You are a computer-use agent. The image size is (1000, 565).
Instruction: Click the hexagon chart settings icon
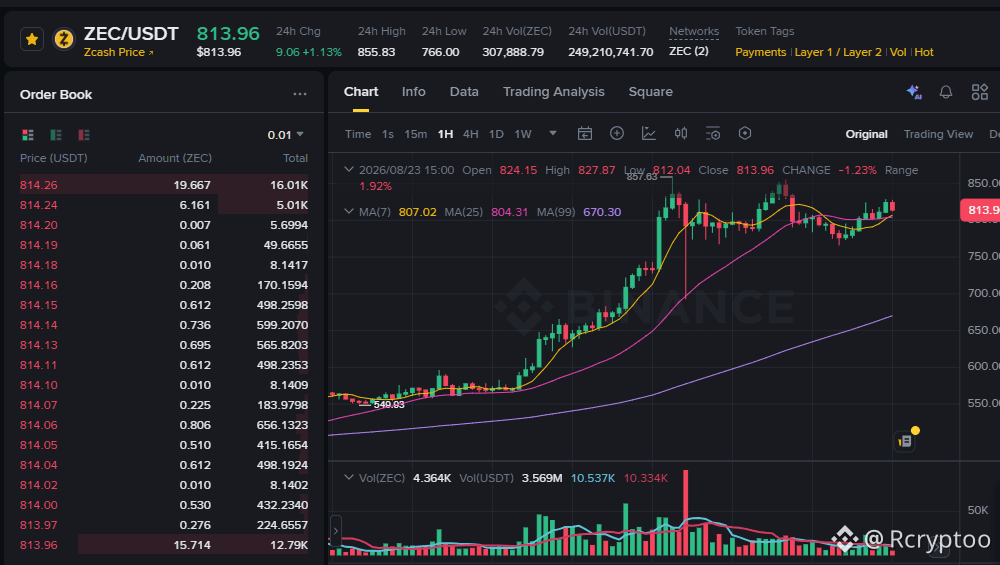[x=745, y=133]
